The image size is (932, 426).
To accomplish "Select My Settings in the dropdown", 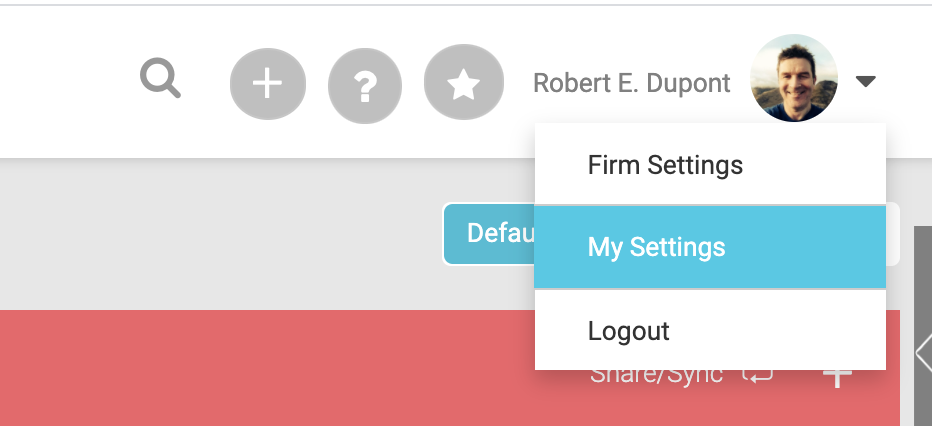I will point(710,247).
